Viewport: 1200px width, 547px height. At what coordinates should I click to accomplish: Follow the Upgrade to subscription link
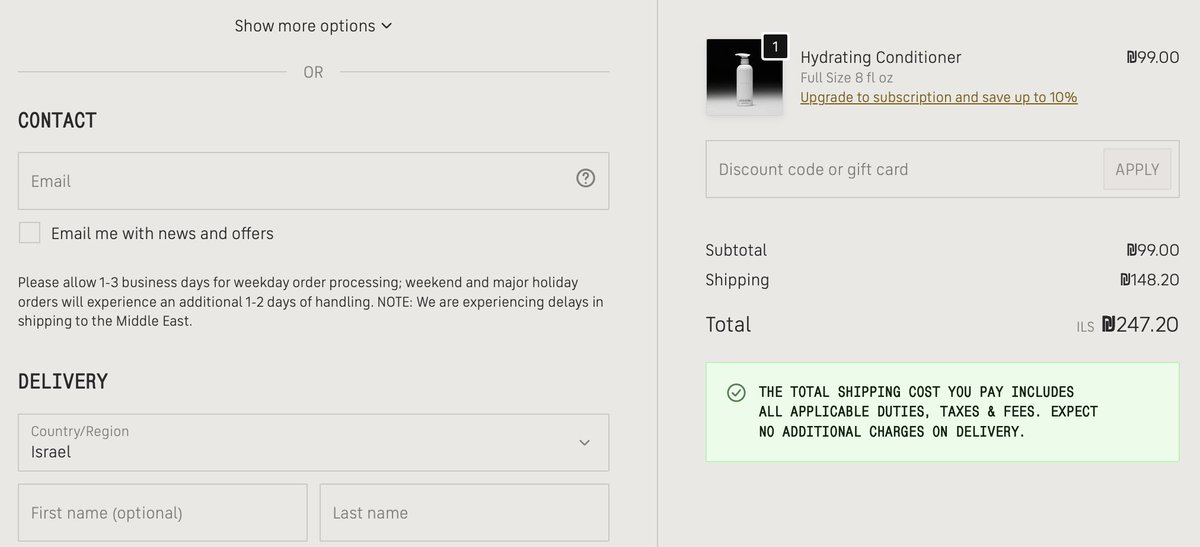(939, 97)
